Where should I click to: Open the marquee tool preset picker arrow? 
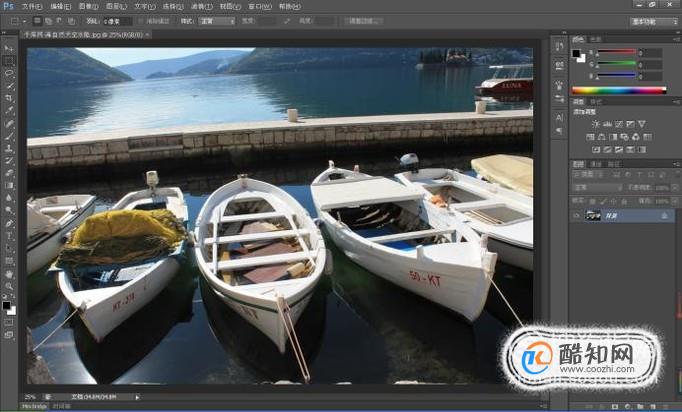click(x=24, y=21)
